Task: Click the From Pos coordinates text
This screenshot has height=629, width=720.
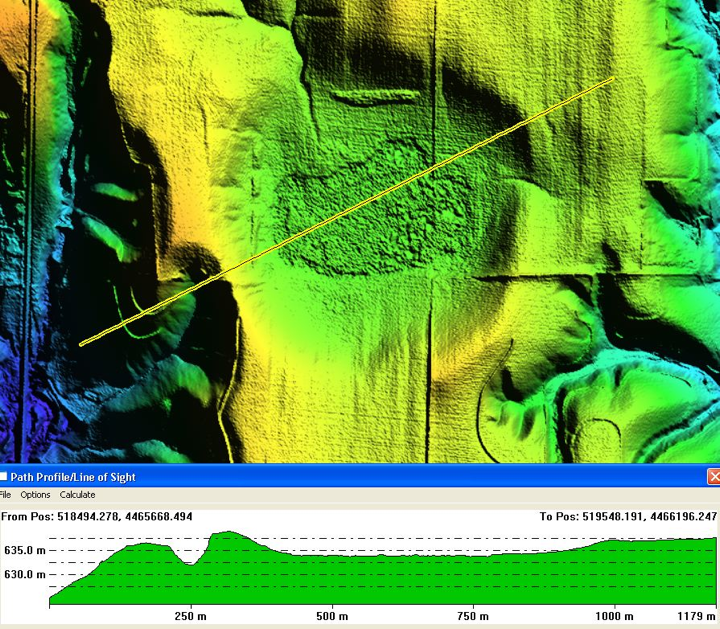Action: 97,517
